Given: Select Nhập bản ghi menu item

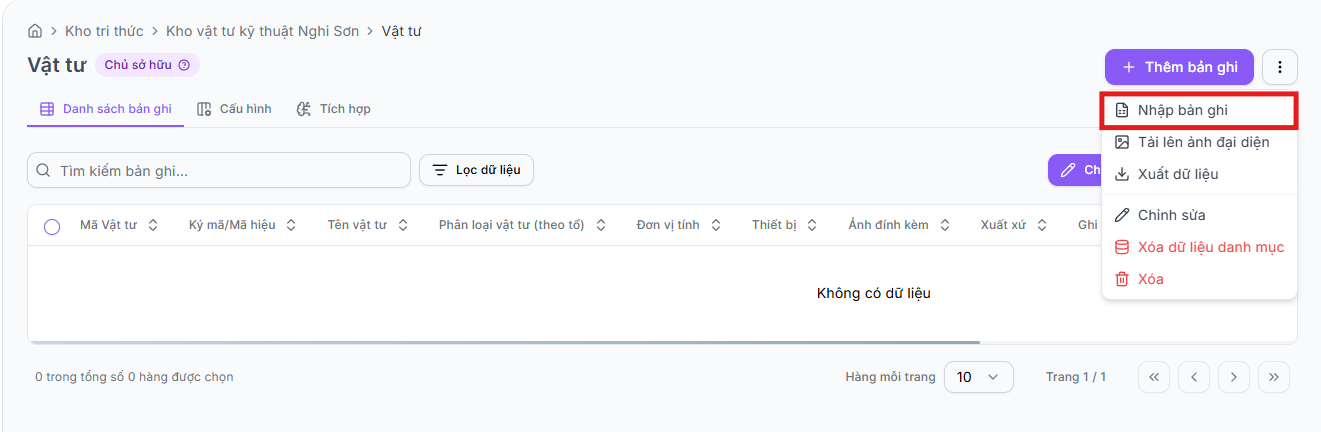Looking at the screenshot, I should pyautogui.click(x=1199, y=110).
